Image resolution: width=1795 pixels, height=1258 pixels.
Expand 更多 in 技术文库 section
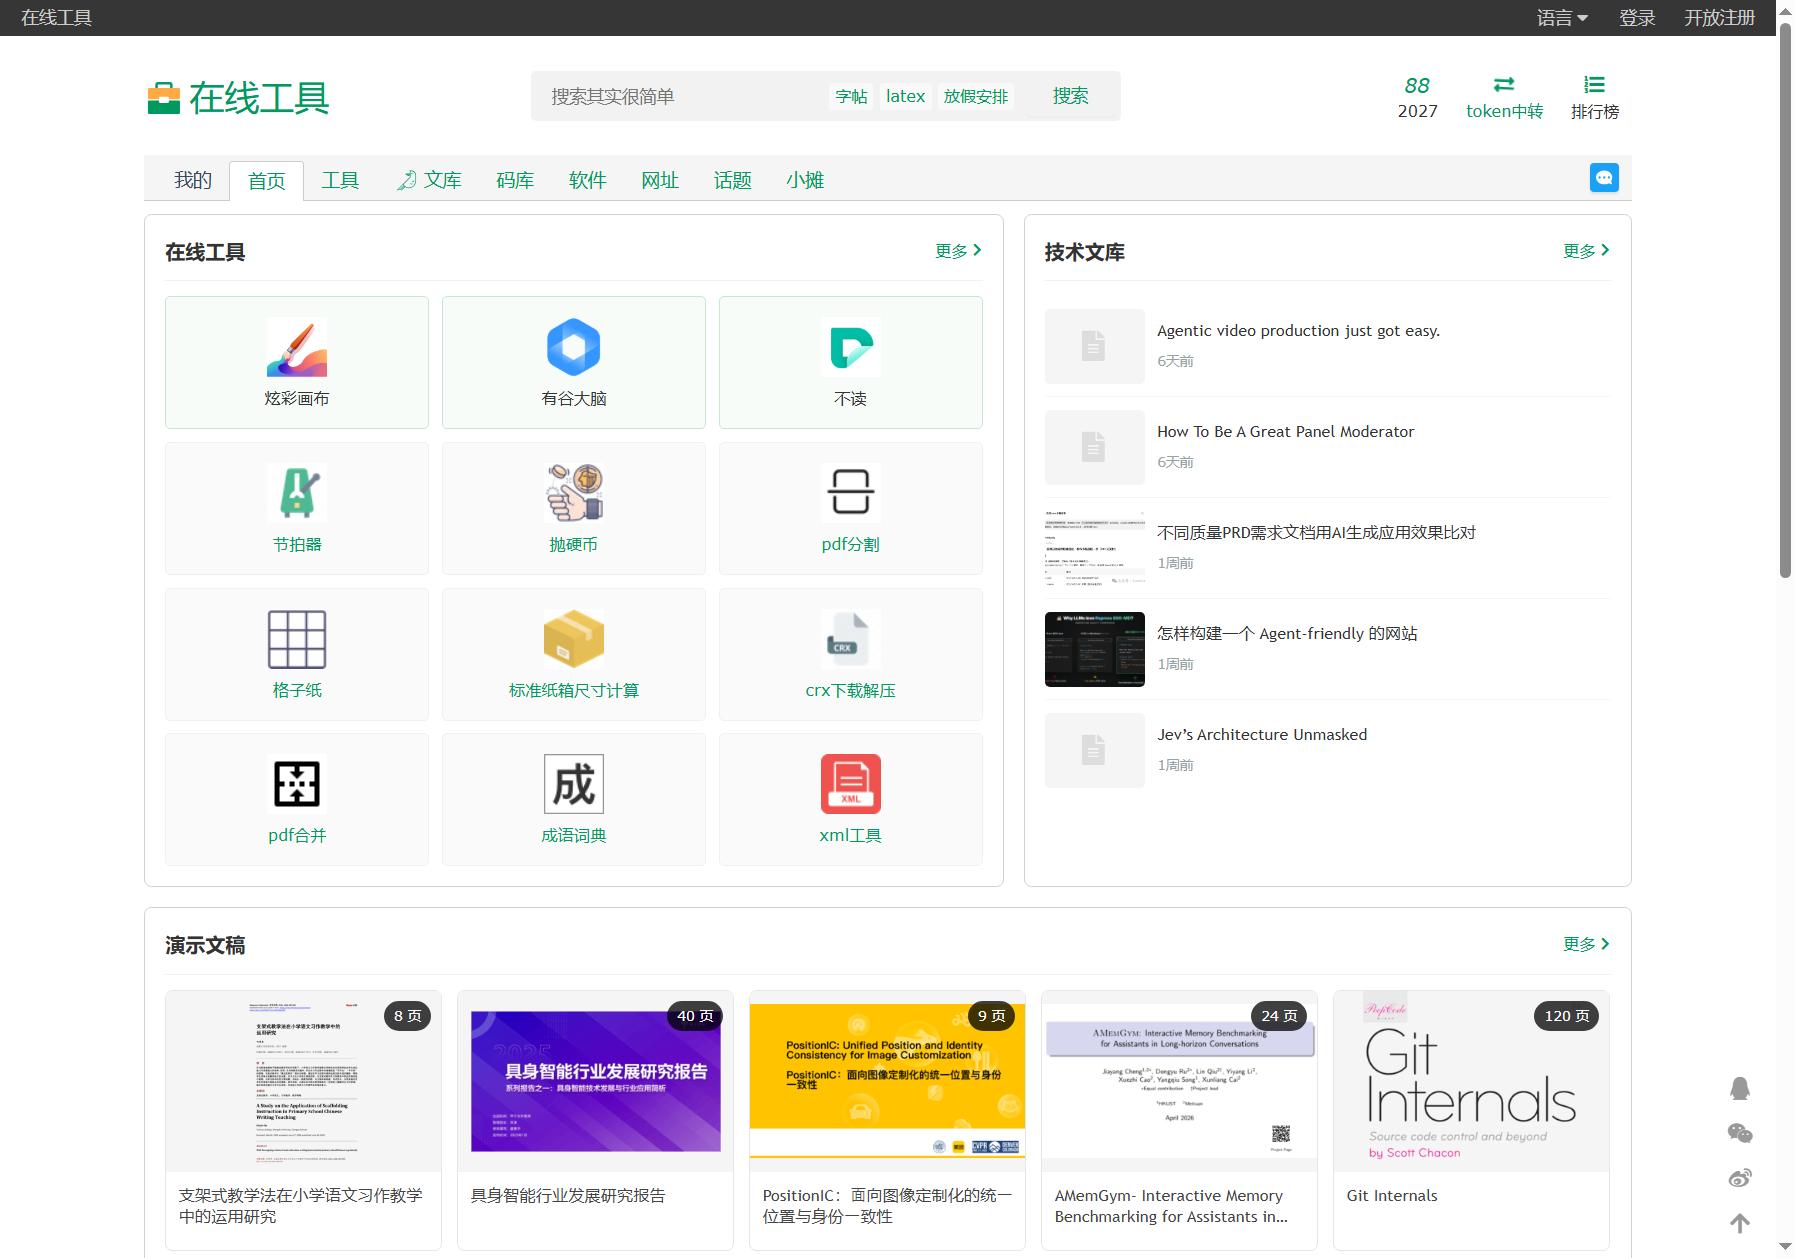[1586, 251]
